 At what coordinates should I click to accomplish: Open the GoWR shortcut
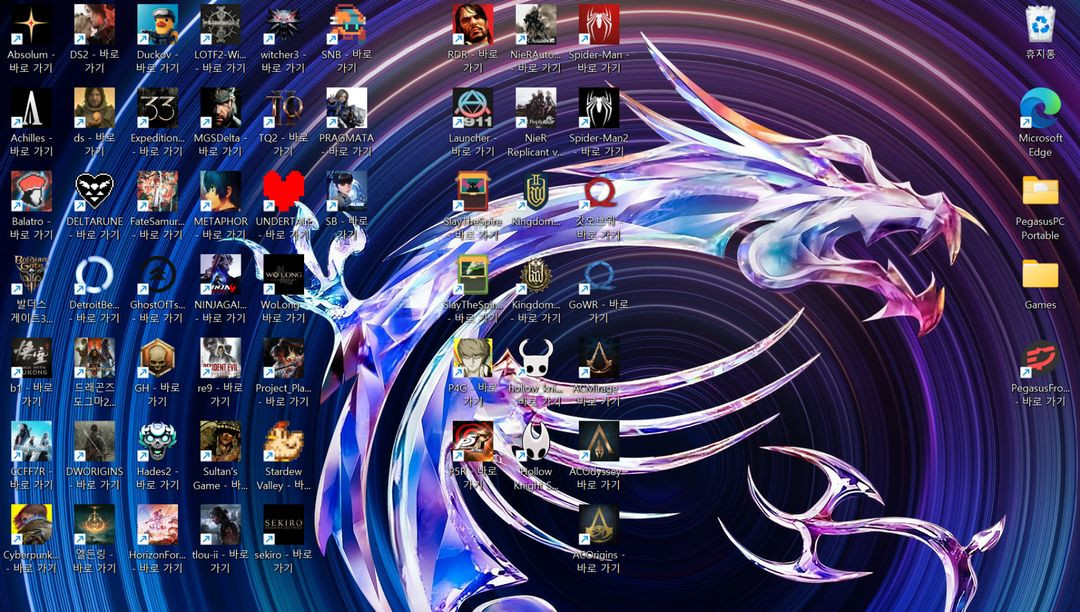599,275
